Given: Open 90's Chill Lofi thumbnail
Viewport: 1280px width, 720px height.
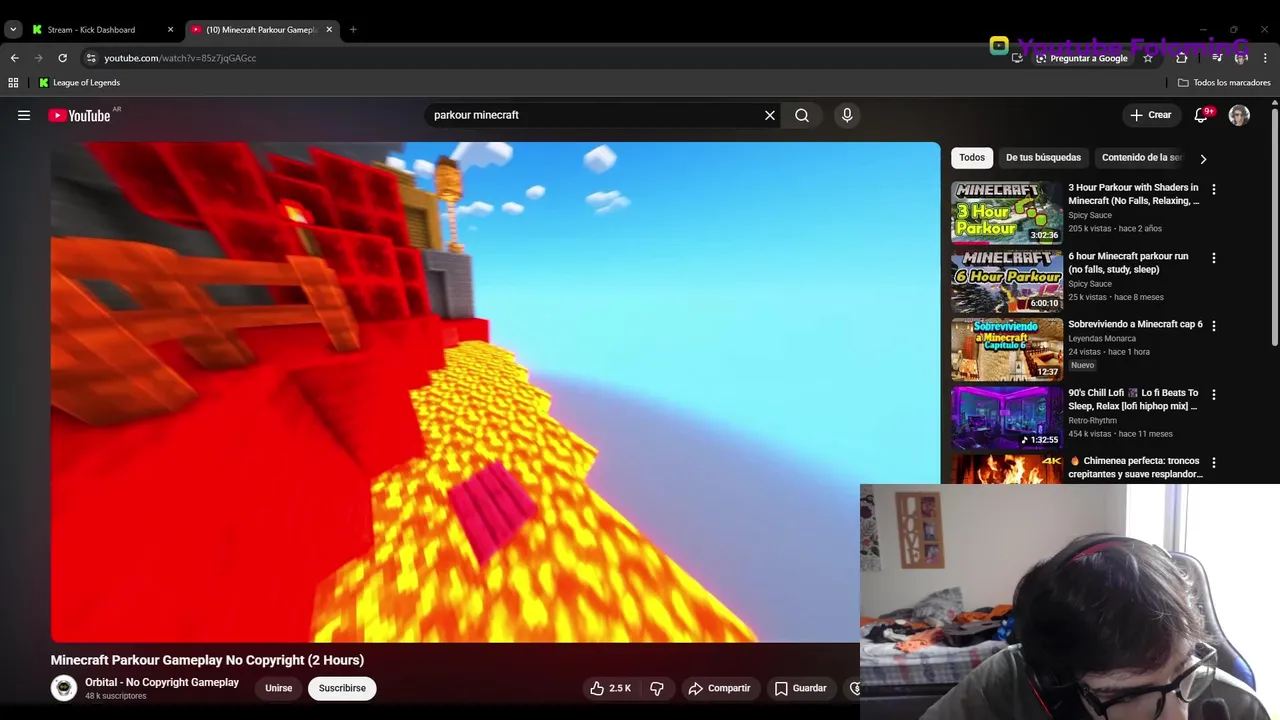Looking at the screenshot, I should click(x=1006, y=418).
